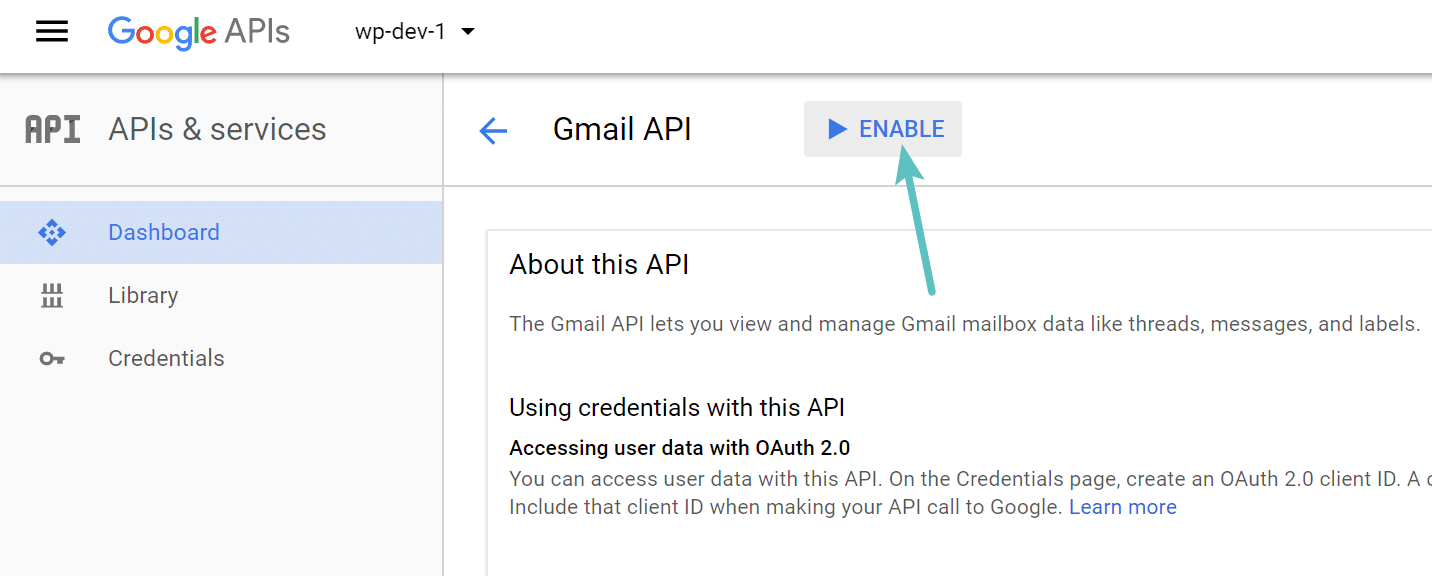Image resolution: width=1432 pixels, height=576 pixels.
Task: Click the Learn more link
Action: click(1122, 507)
